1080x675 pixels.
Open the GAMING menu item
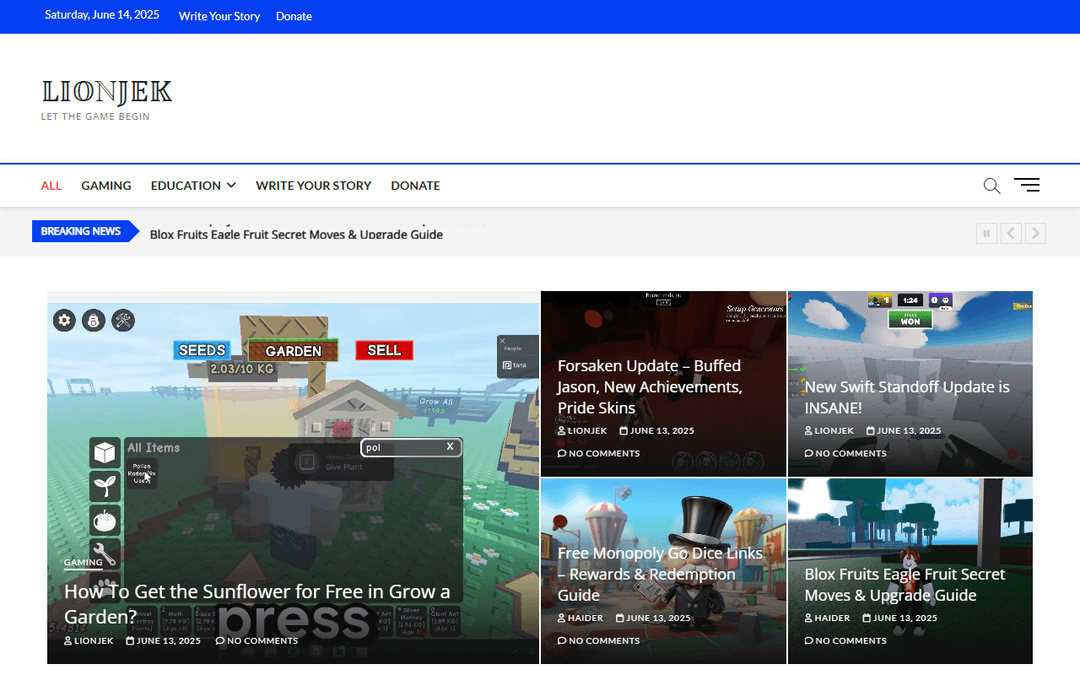[106, 185]
